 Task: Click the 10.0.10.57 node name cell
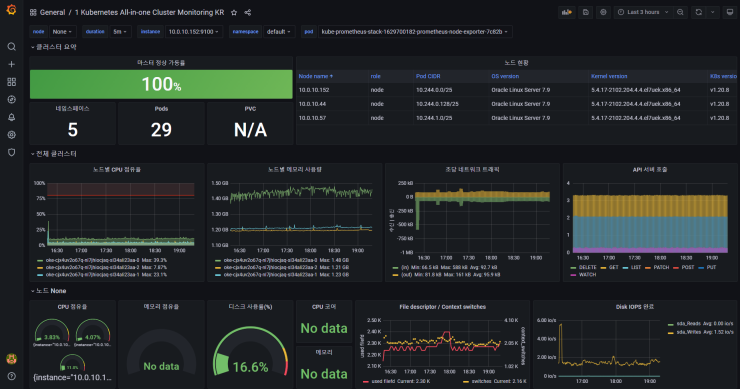[312, 118]
